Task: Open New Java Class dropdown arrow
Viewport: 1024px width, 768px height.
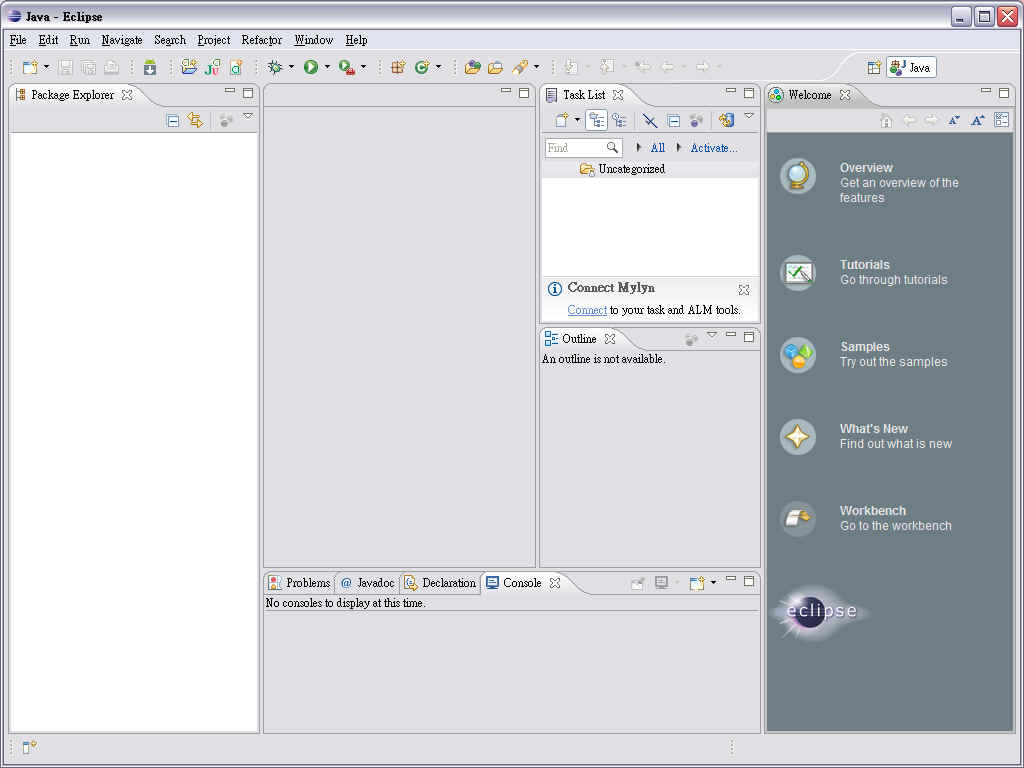Action: (x=439, y=67)
